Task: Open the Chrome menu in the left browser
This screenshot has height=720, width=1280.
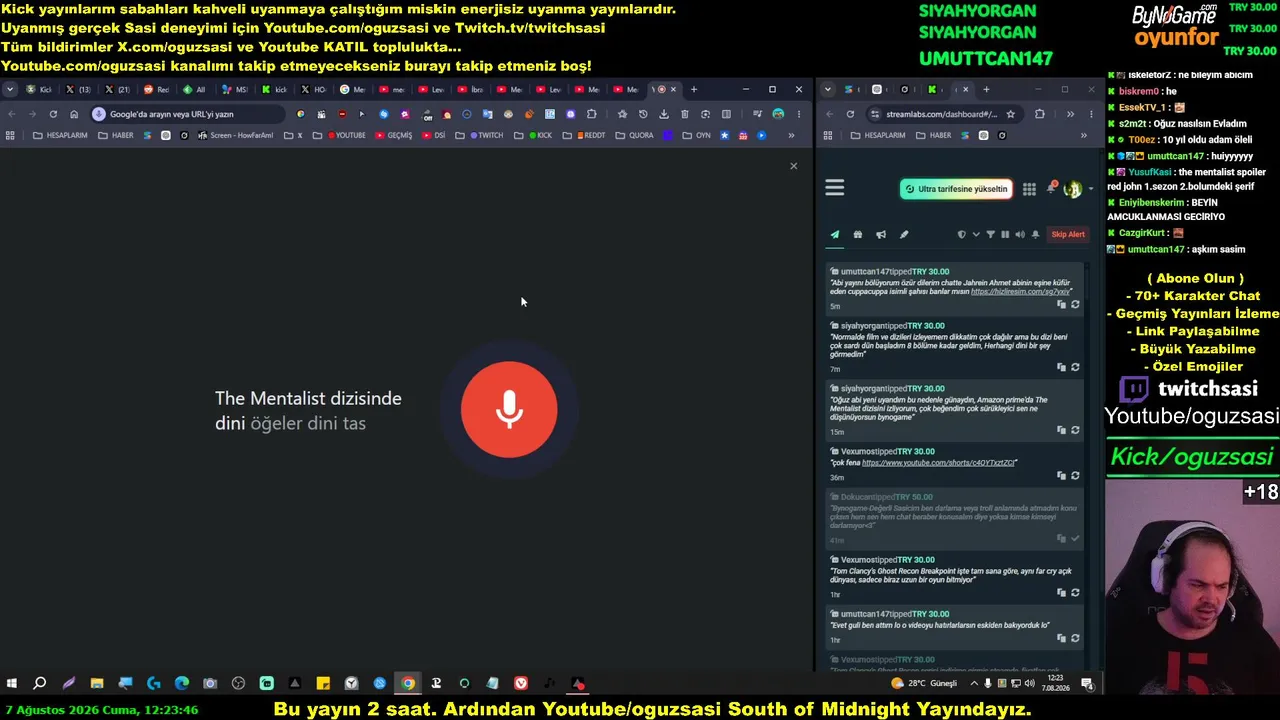Action: click(x=797, y=114)
